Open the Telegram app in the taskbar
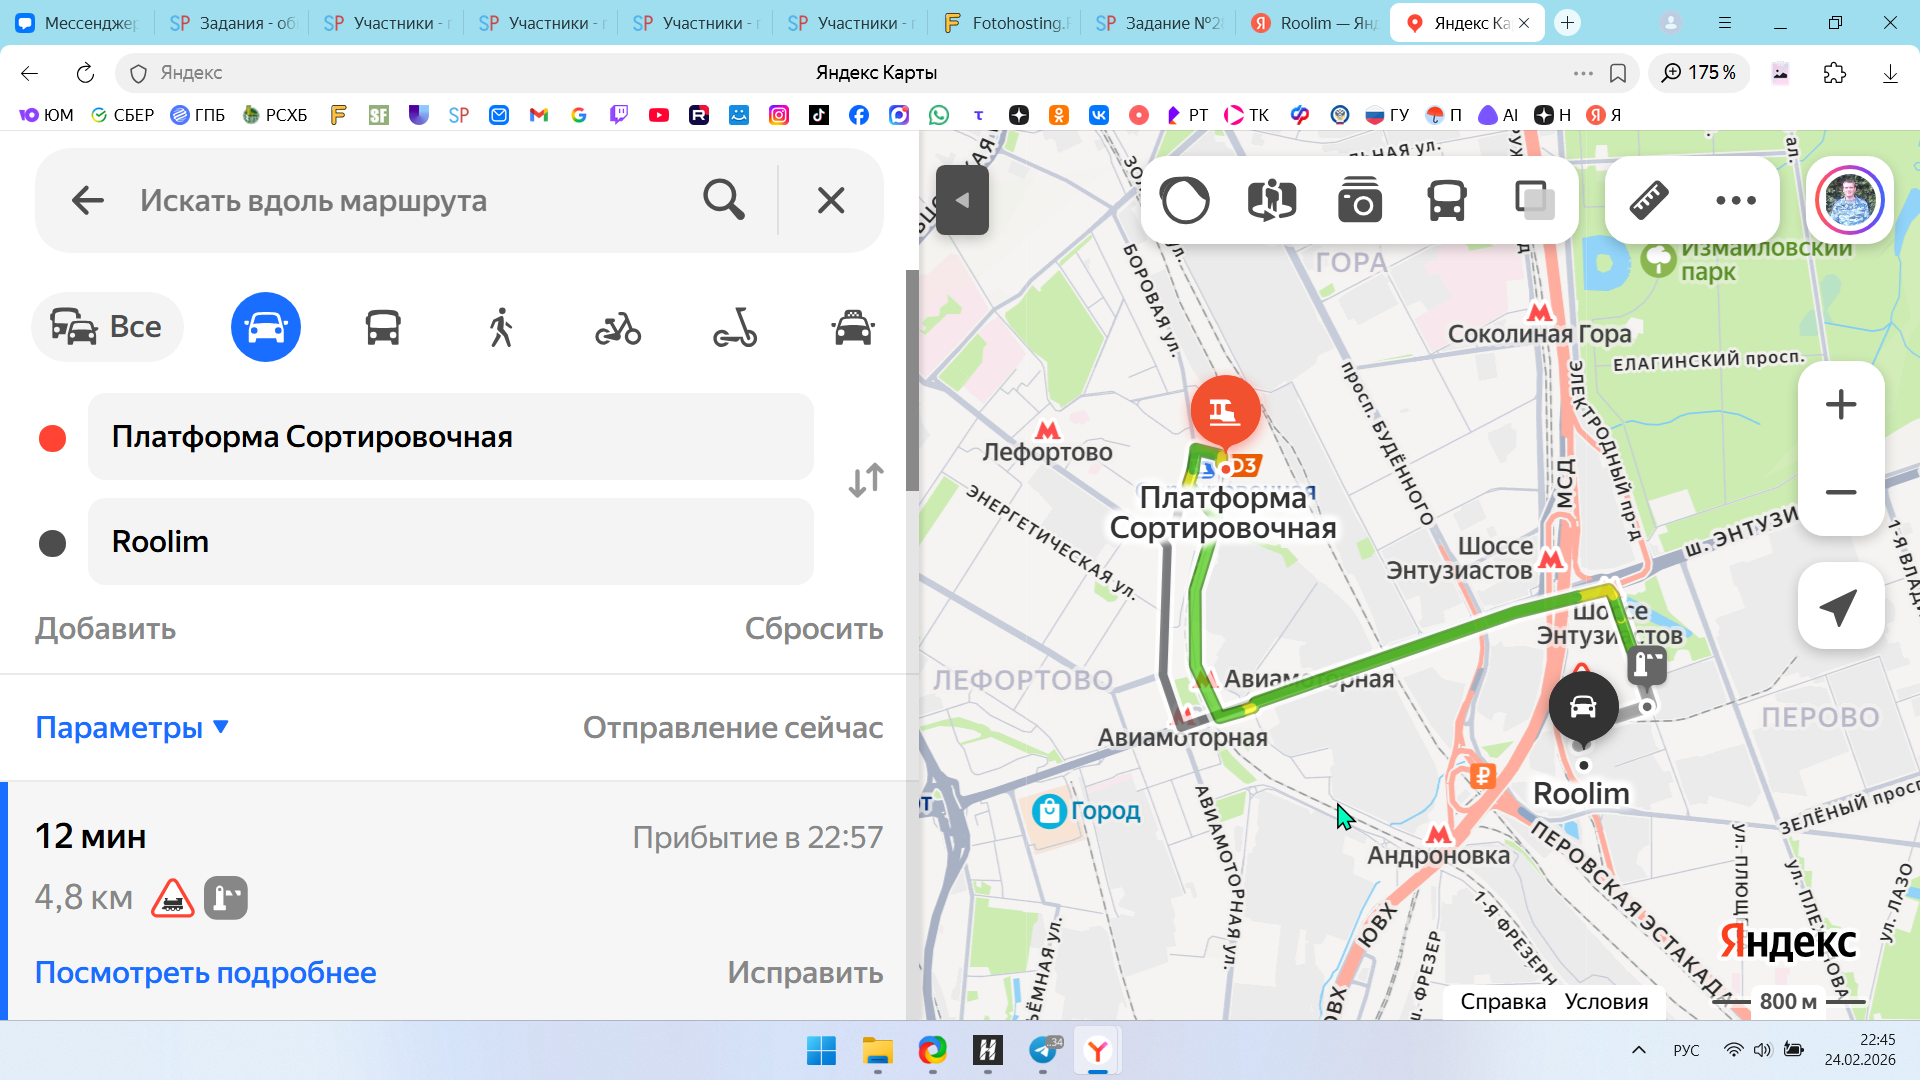The height and width of the screenshot is (1080, 1920). click(1042, 1050)
